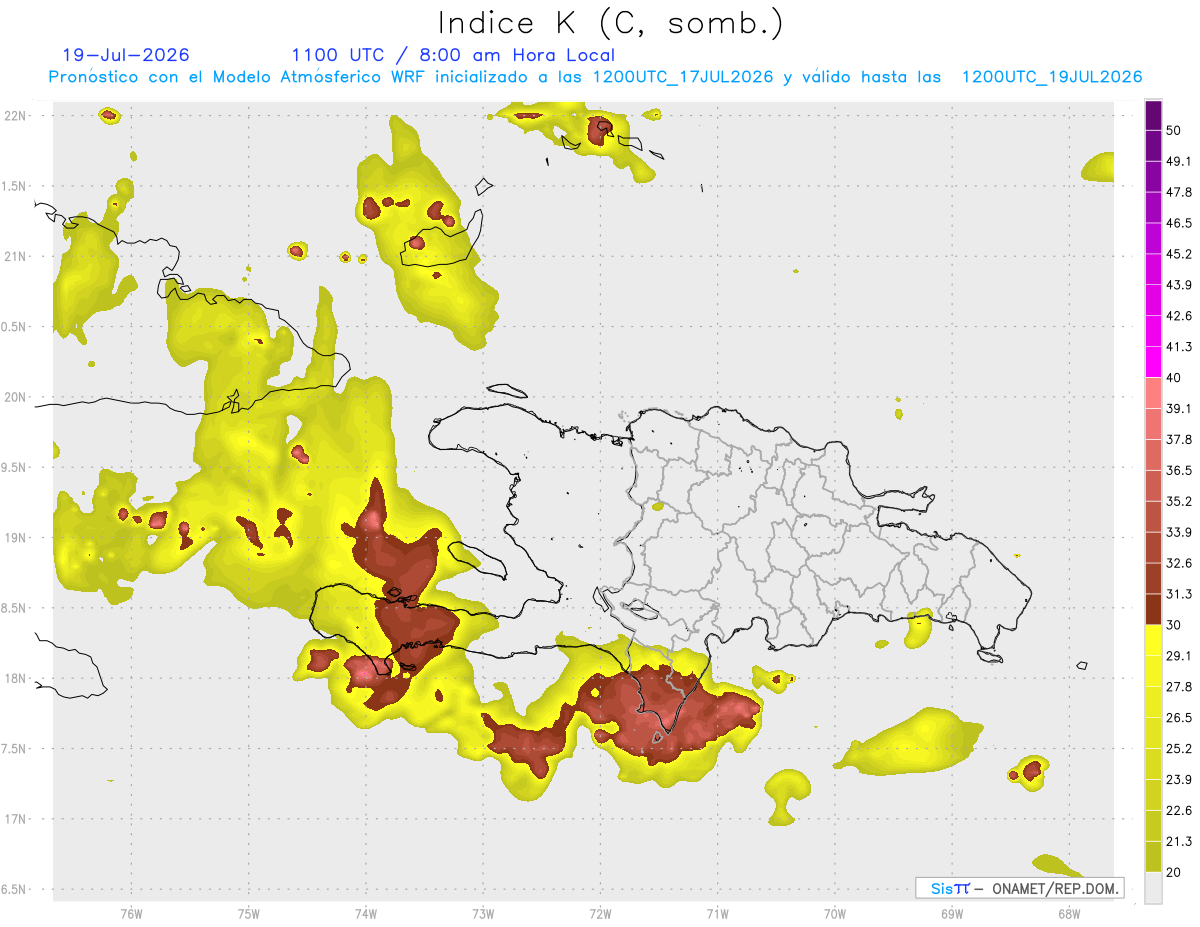Image resolution: width=1200 pixels, height=927 pixels.
Task: Click the '27.8' colorbar value
Action: (x=1179, y=687)
